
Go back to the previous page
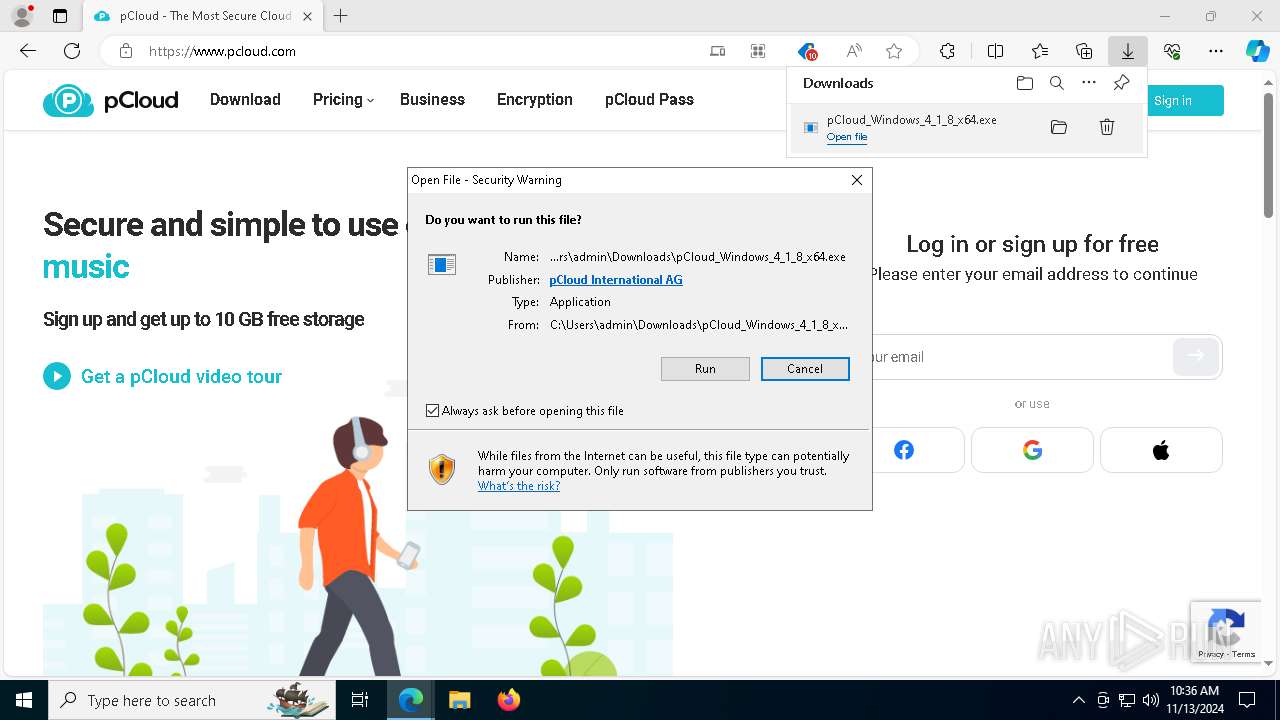point(28,51)
